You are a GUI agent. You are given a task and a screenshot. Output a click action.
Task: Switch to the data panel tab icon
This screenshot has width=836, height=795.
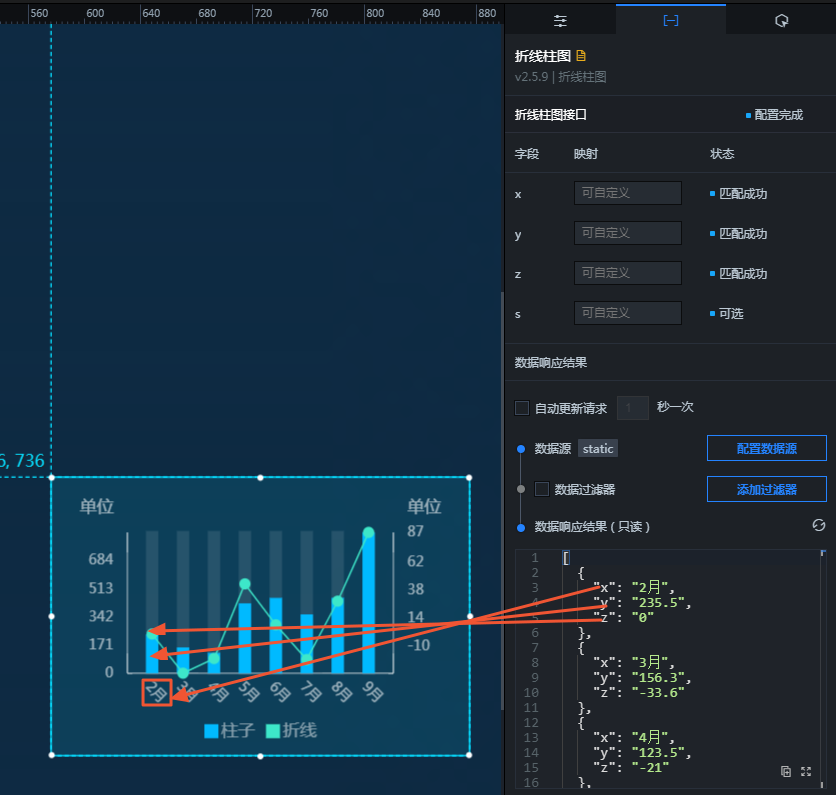(x=671, y=20)
